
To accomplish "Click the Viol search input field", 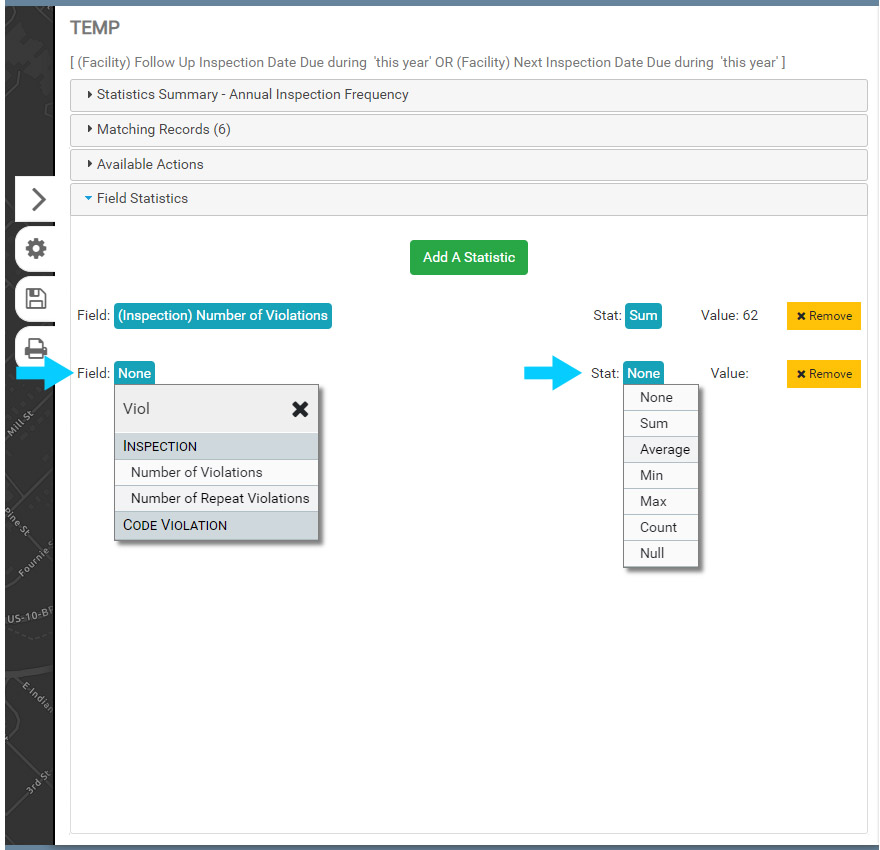I will (x=200, y=409).
